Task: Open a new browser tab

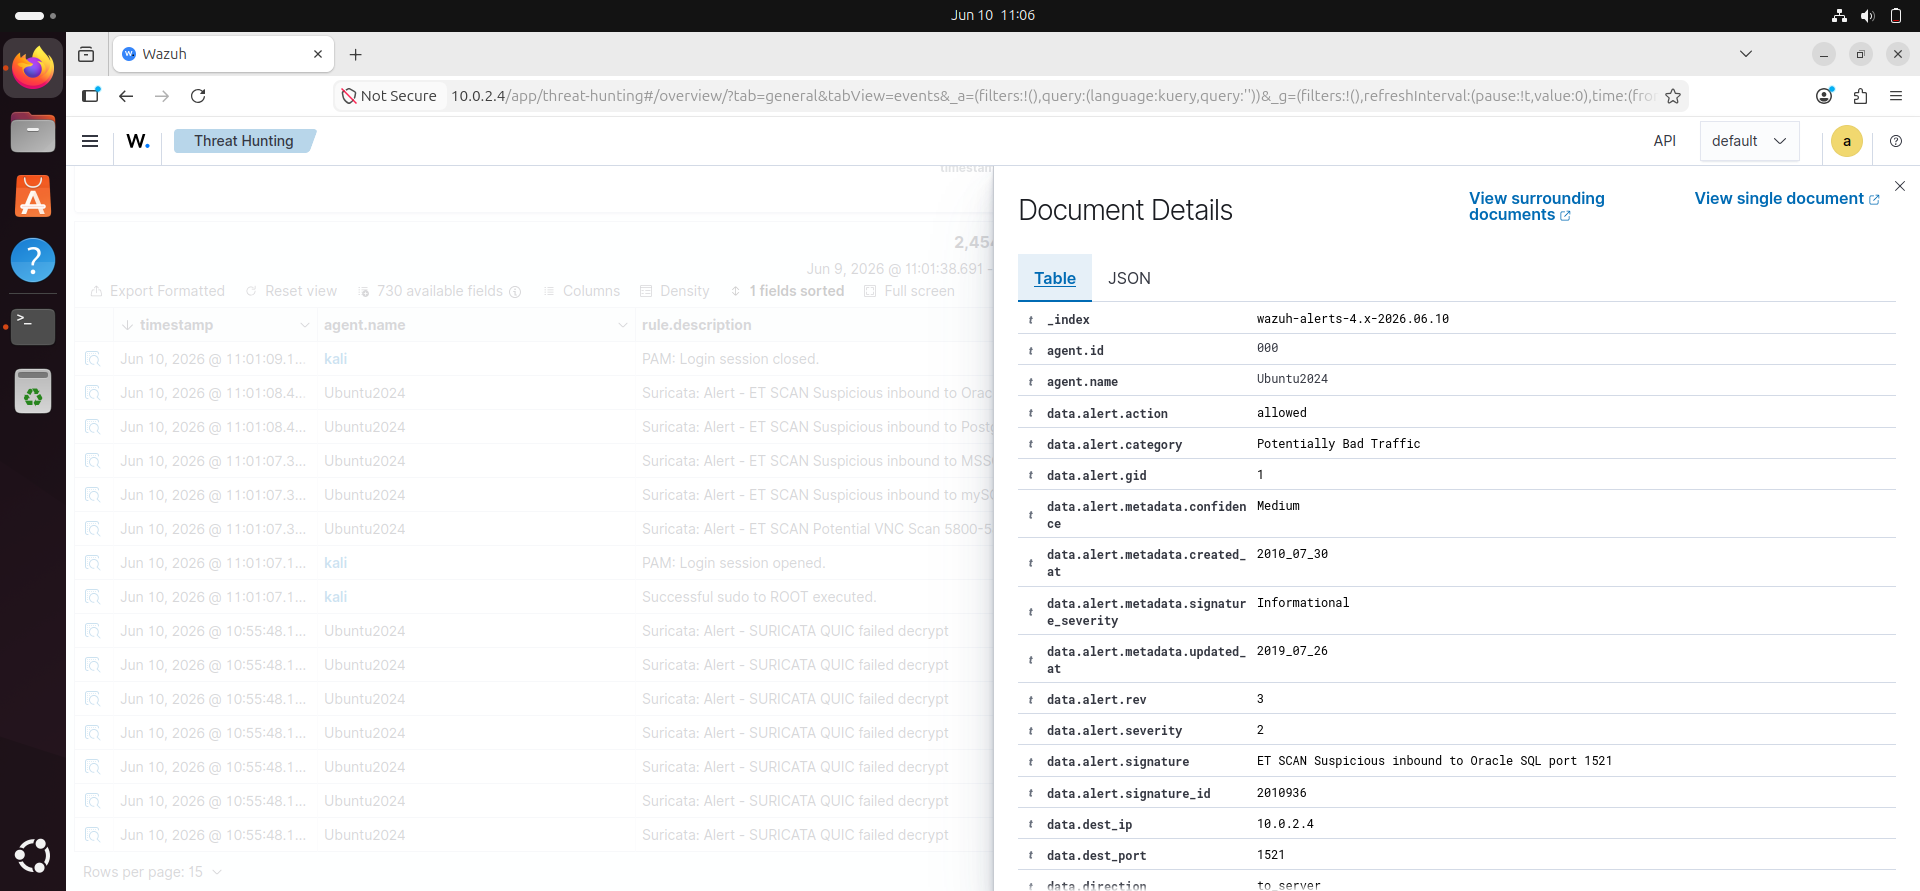Action: pyautogui.click(x=355, y=54)
